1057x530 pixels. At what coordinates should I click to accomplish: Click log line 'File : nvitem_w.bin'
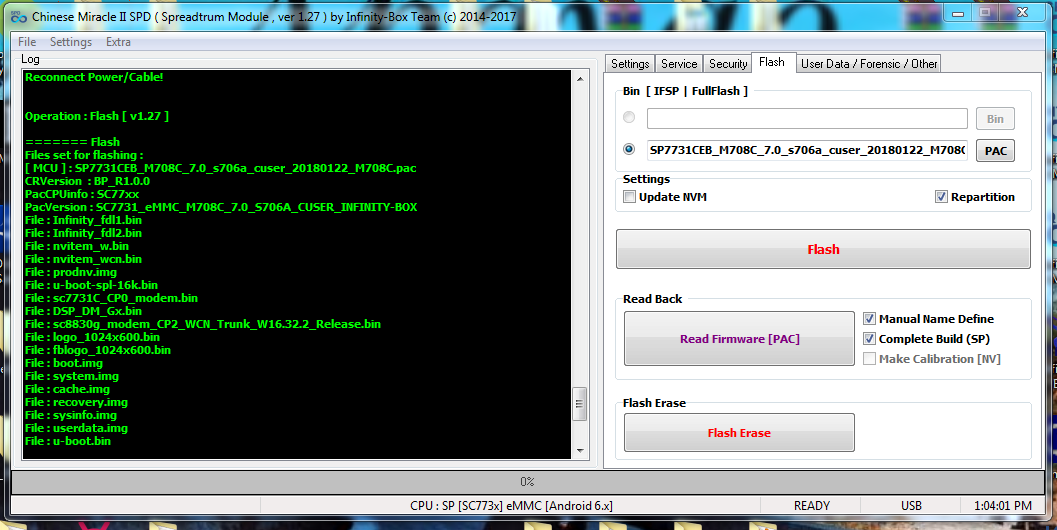click(77, 246)
